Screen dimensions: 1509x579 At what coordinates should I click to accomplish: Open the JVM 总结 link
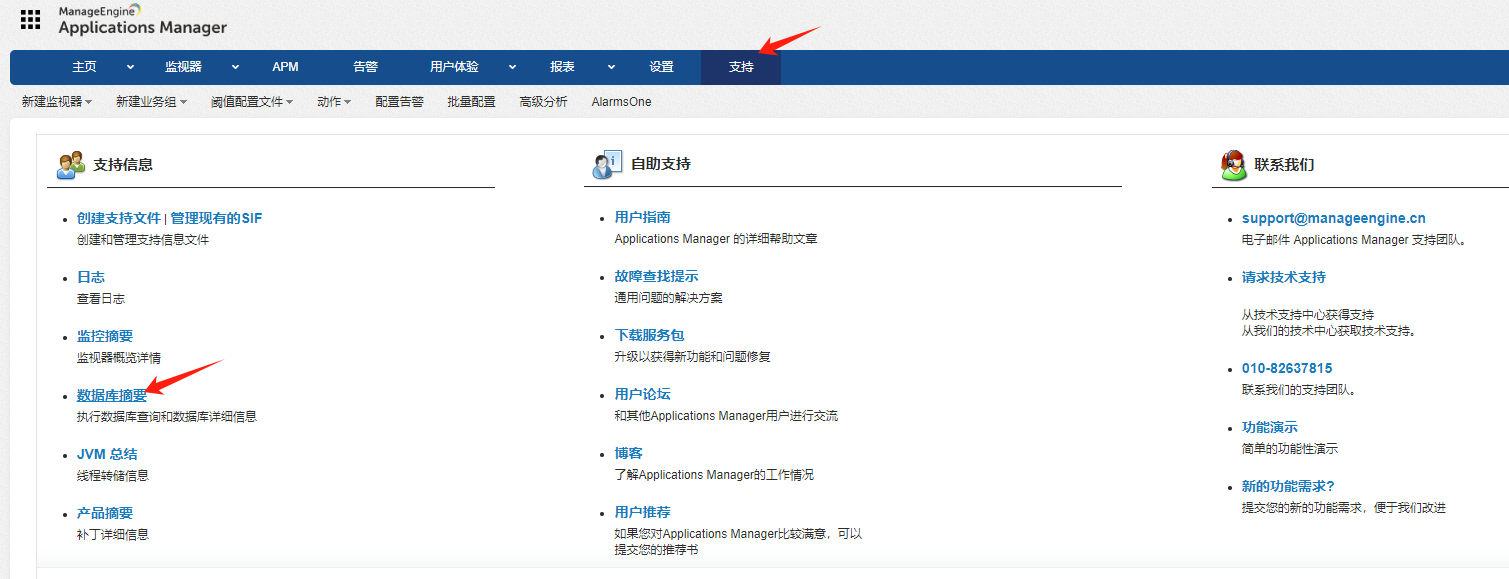pos(107,454)
